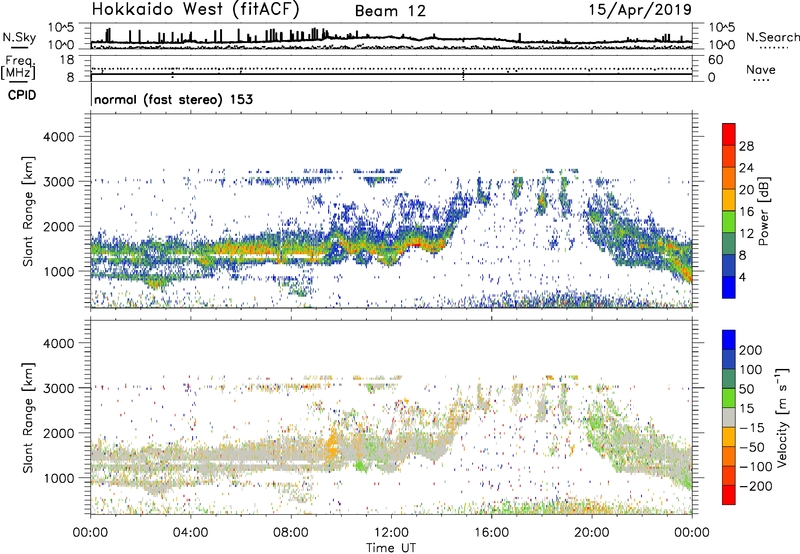Click '1000' tick on velocity panel range axis
The image size is (800, 554).
point(58,478)
